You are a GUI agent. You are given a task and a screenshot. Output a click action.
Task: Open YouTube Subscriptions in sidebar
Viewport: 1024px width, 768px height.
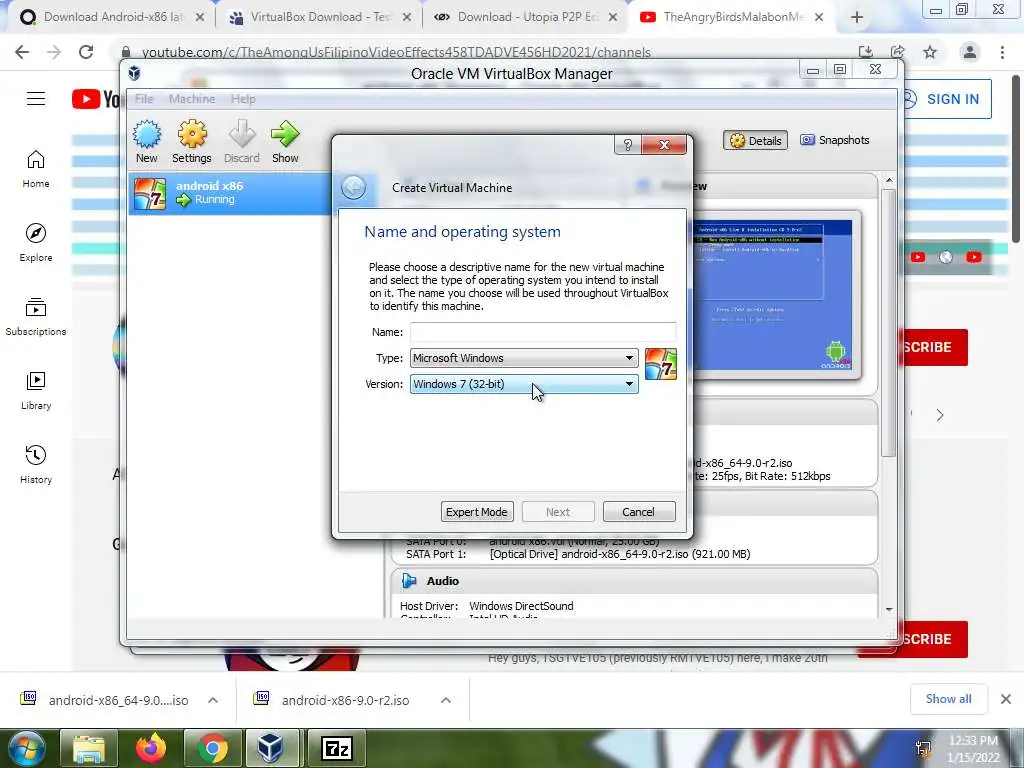point(36,317)
